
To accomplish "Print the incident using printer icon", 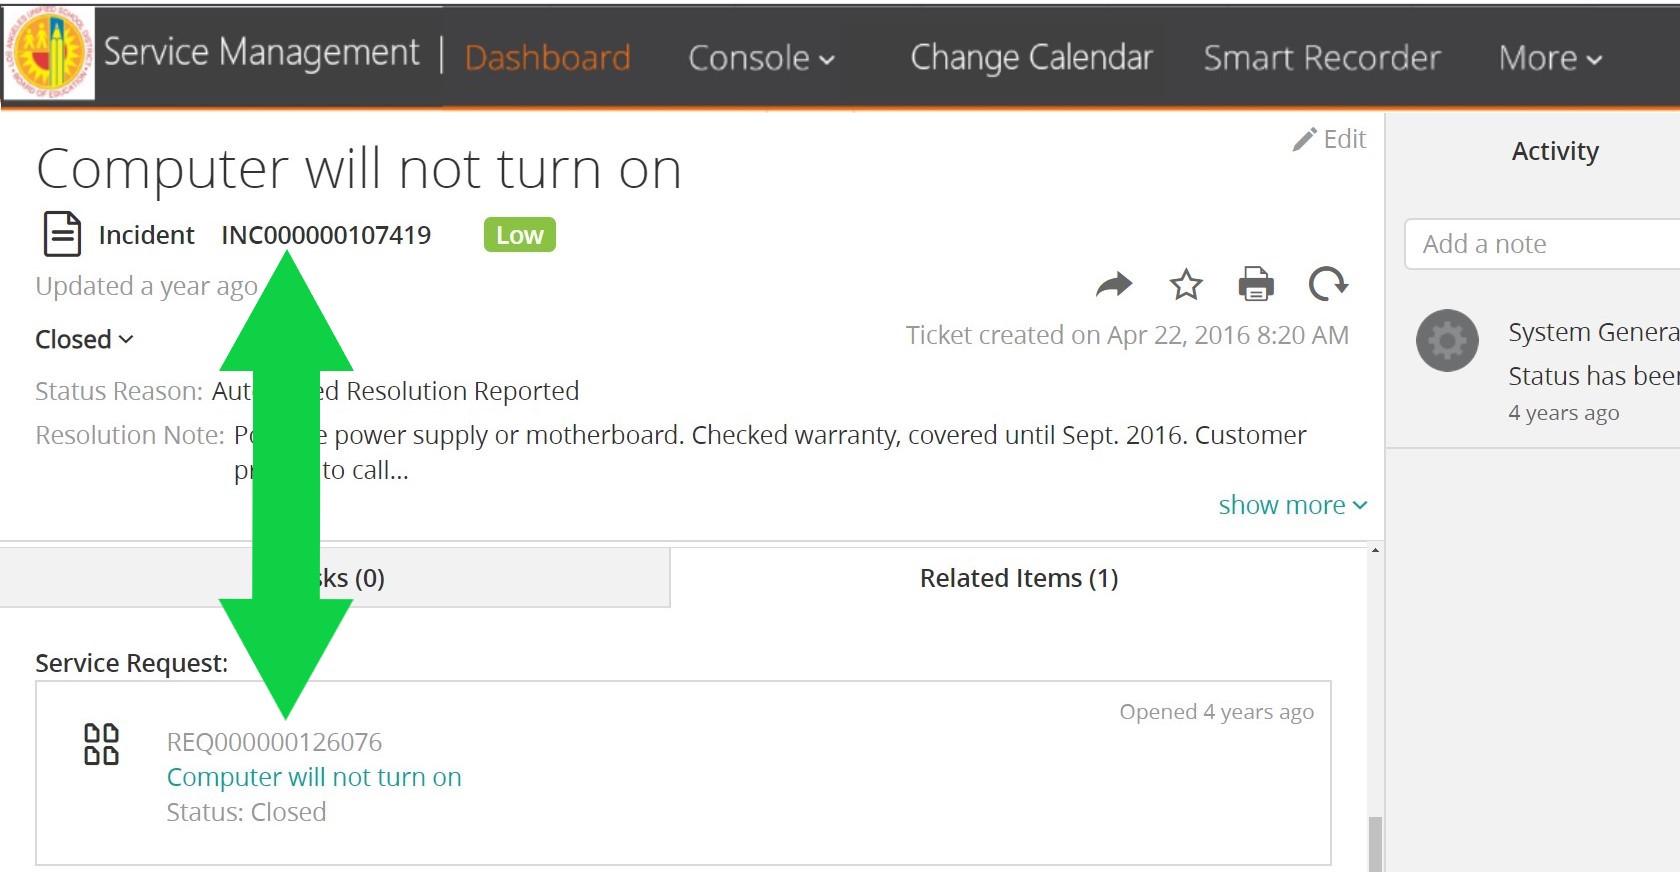I will click(1256, 285).
